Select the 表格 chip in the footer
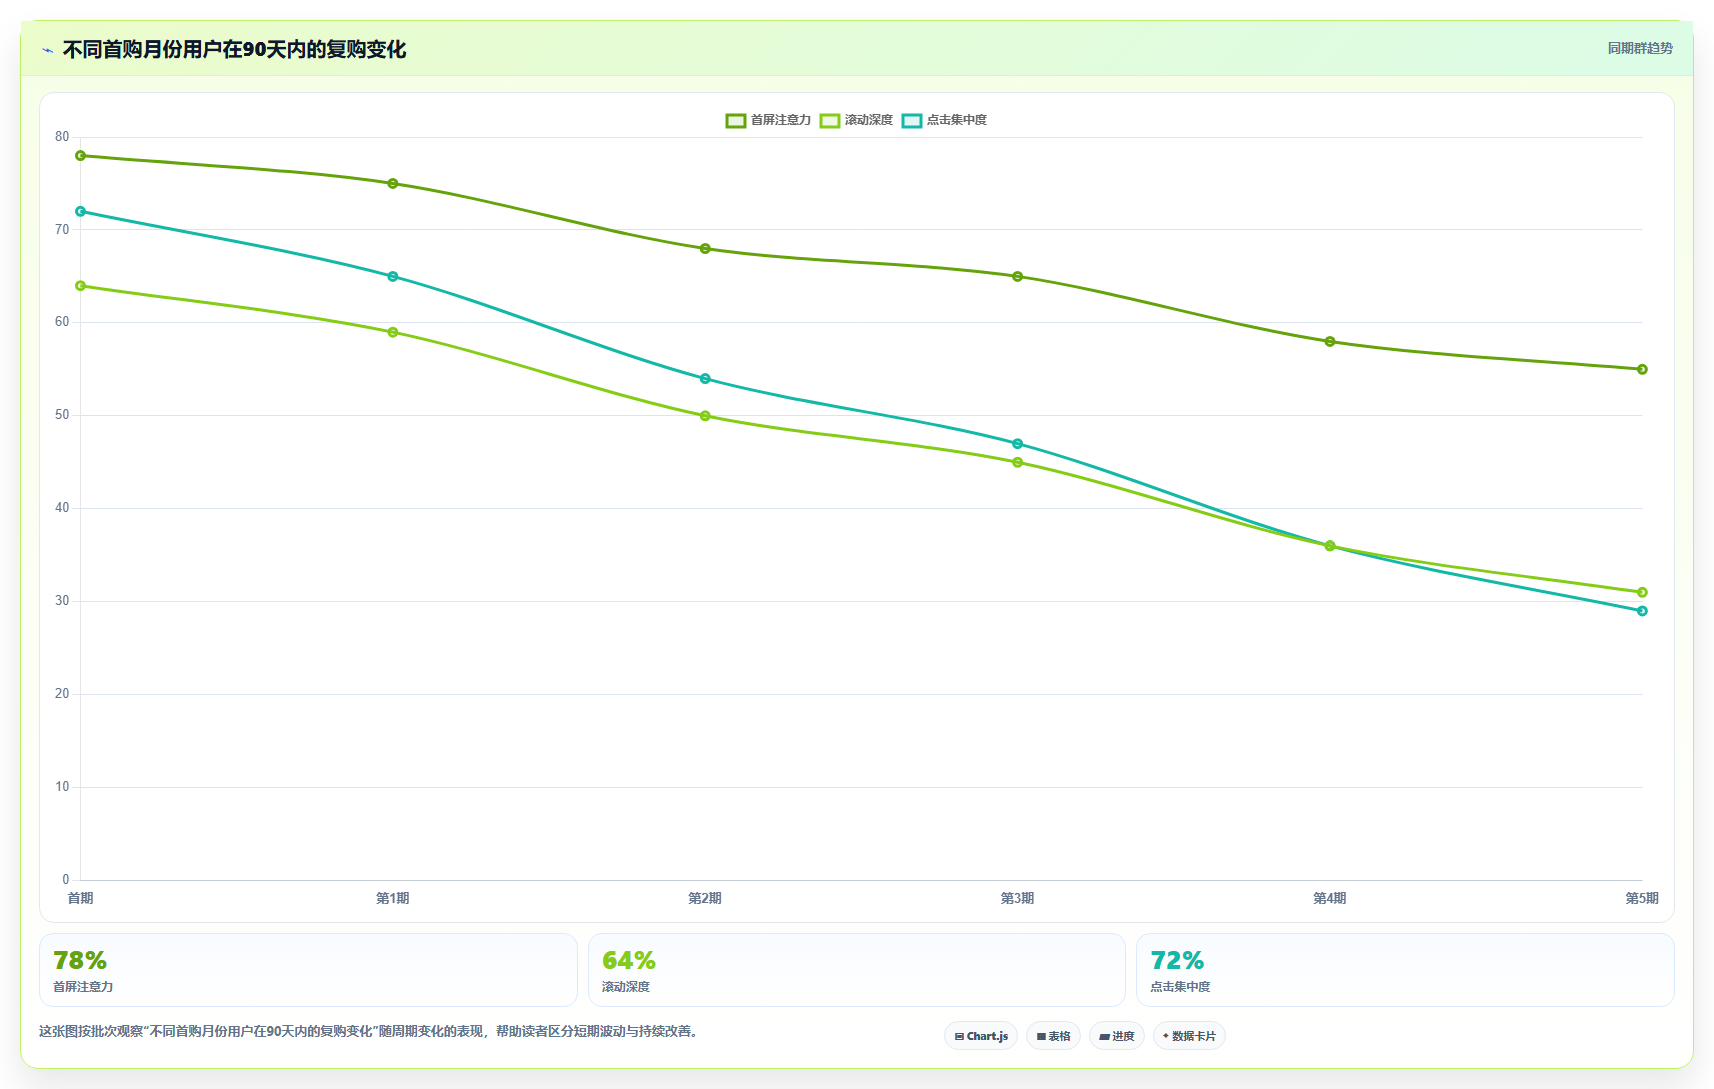1714x1089 pixels. [x=1053, y=1036]
